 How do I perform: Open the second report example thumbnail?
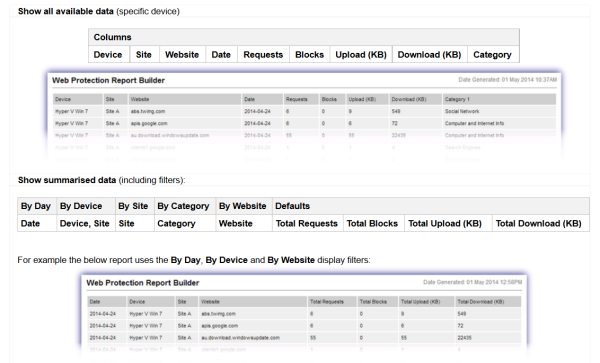click(304, 317)
